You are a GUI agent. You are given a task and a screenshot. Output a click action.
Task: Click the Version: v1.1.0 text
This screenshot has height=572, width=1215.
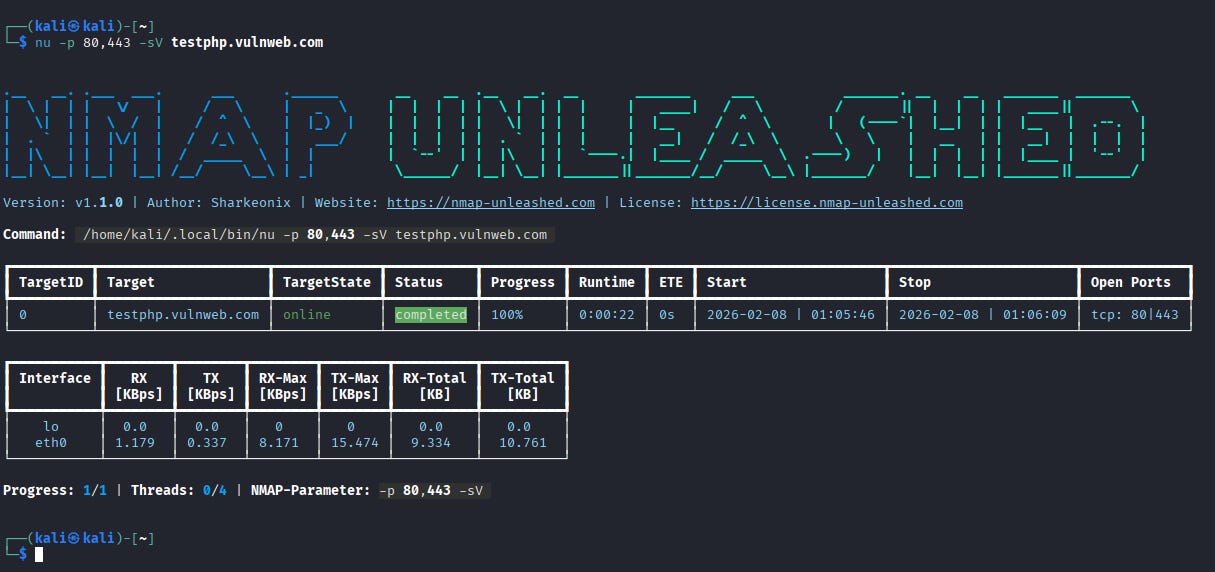point(63,202)
